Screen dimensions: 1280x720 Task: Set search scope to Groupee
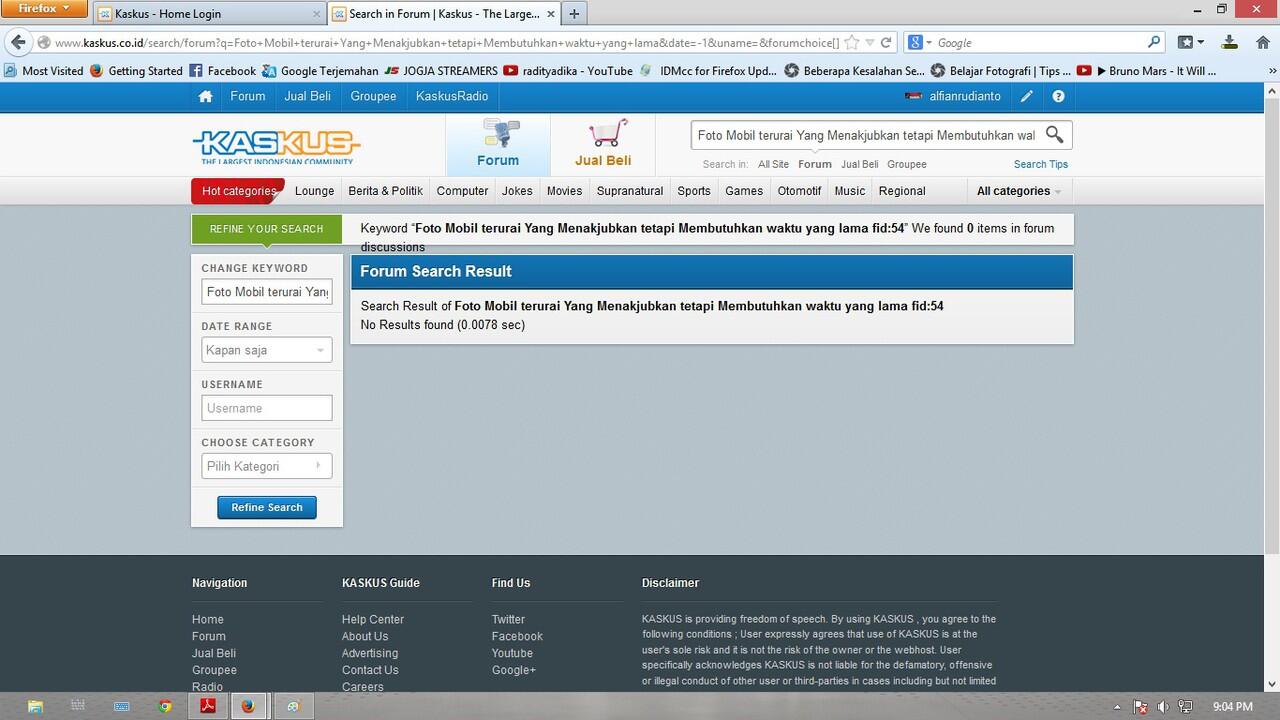point(907,164)
